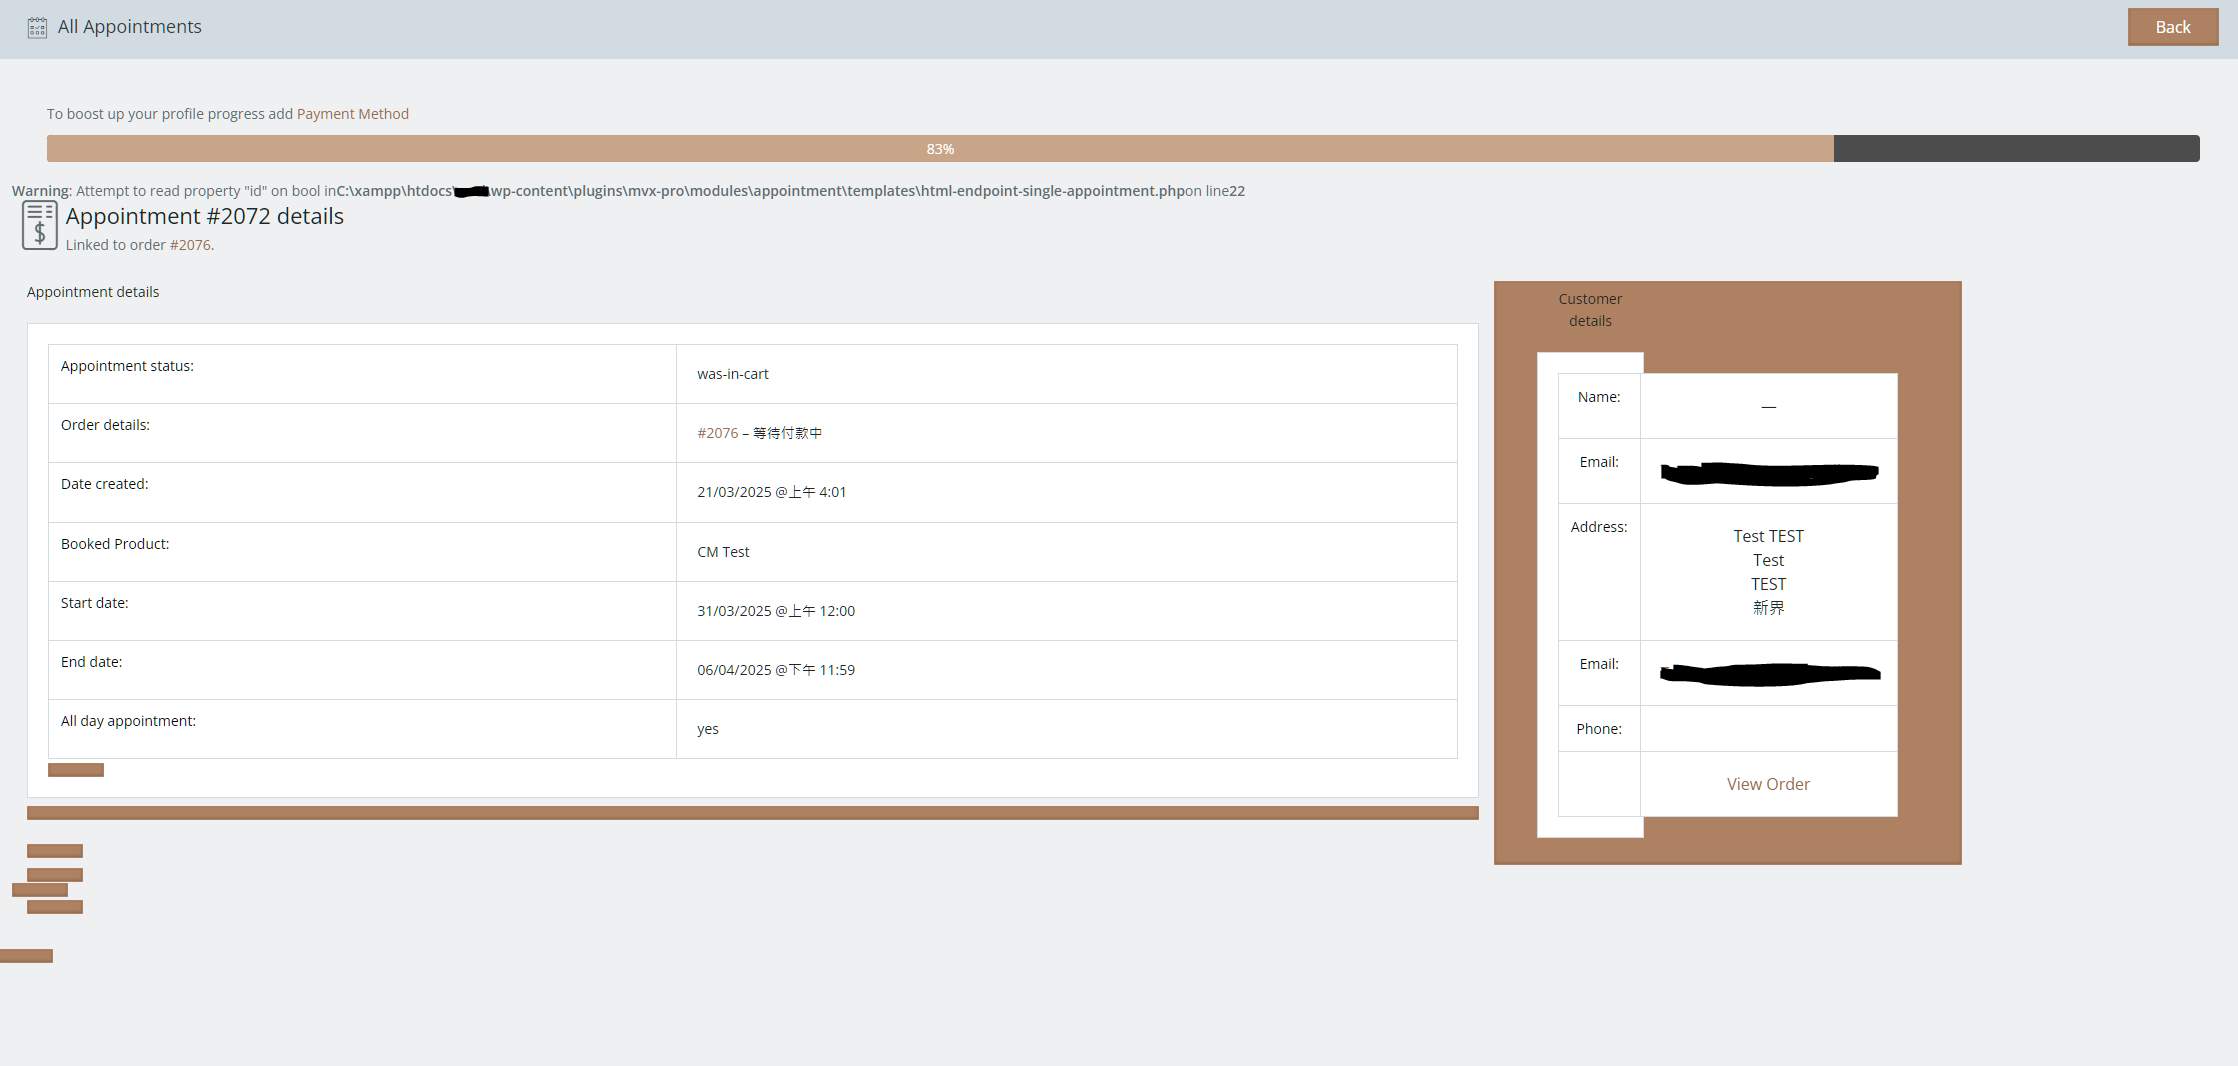Click the All day appointment yes value
Screen dimensions: 2238x1066
click(x=707, y=729)
